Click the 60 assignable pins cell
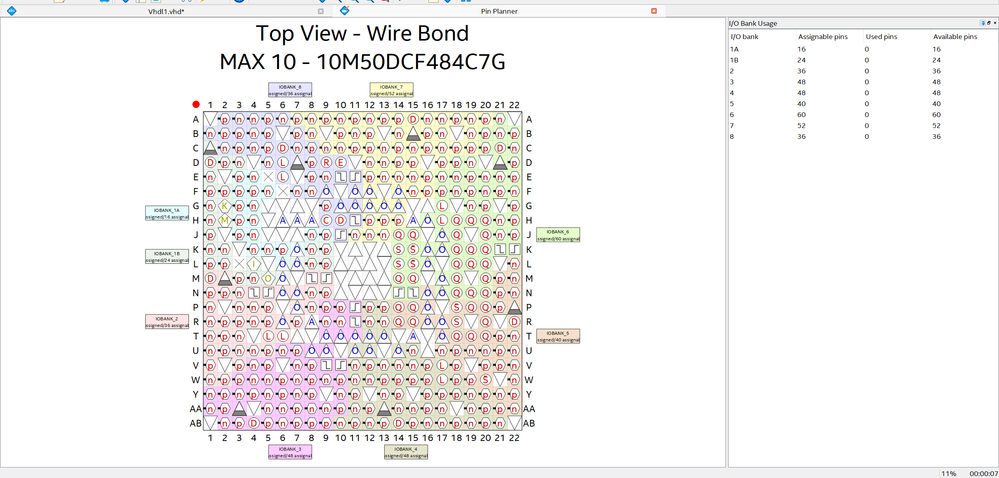 pos(801,114)
